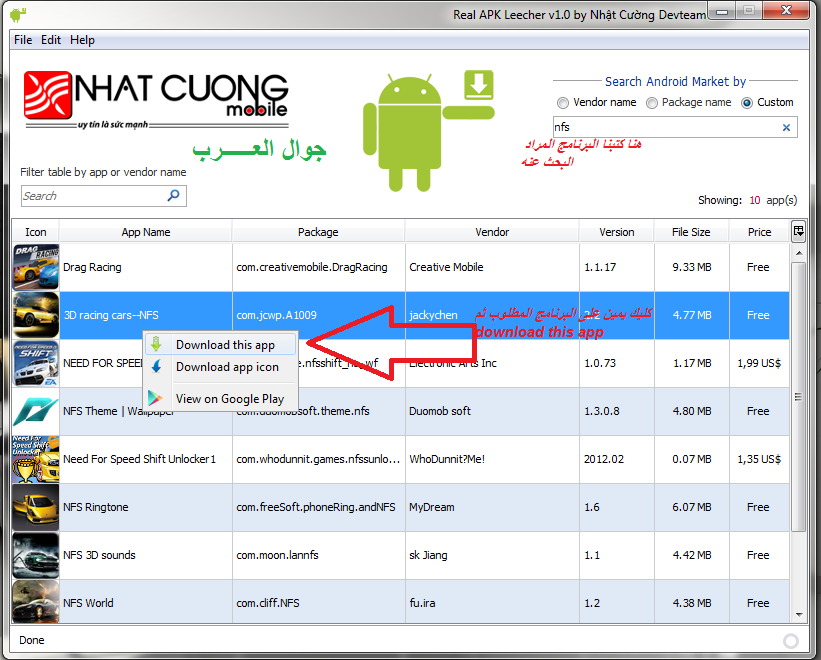Click the Need For Speed Shift Unlocker icon
Image resolution: width=821 pixels, height=660 pixels.
[36, 459]
